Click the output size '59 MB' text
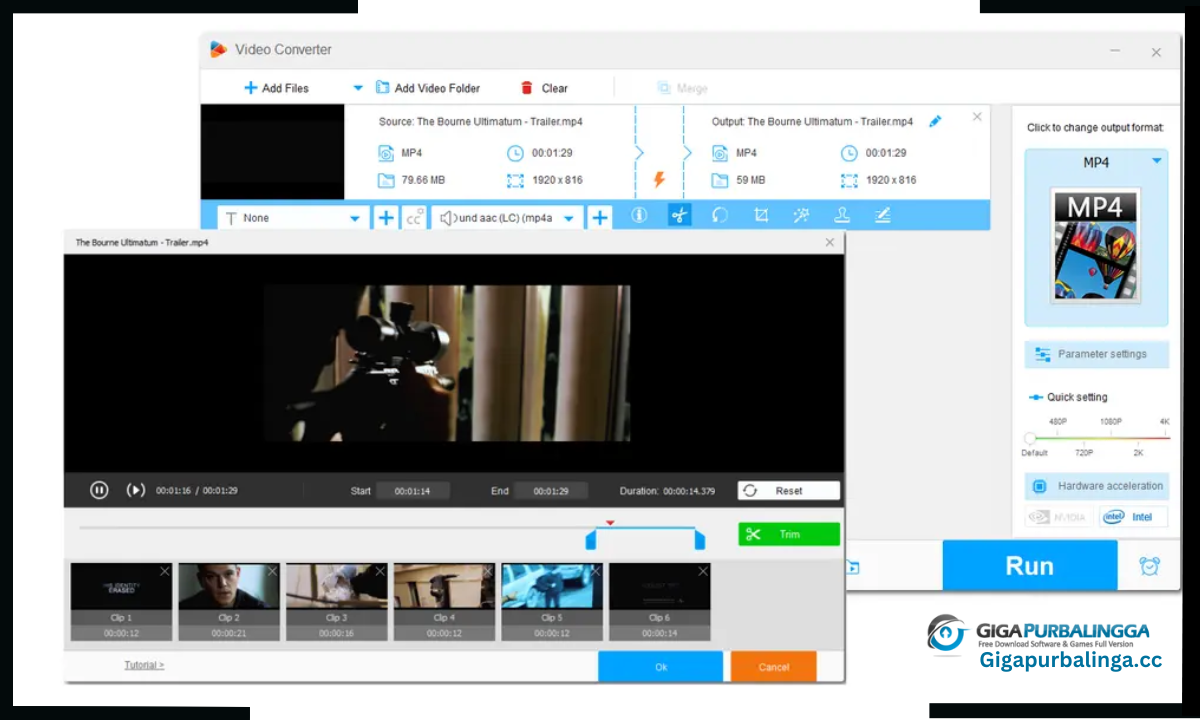Image resolution: width=1200 pixels, height=720 pixels. [750, 180]
